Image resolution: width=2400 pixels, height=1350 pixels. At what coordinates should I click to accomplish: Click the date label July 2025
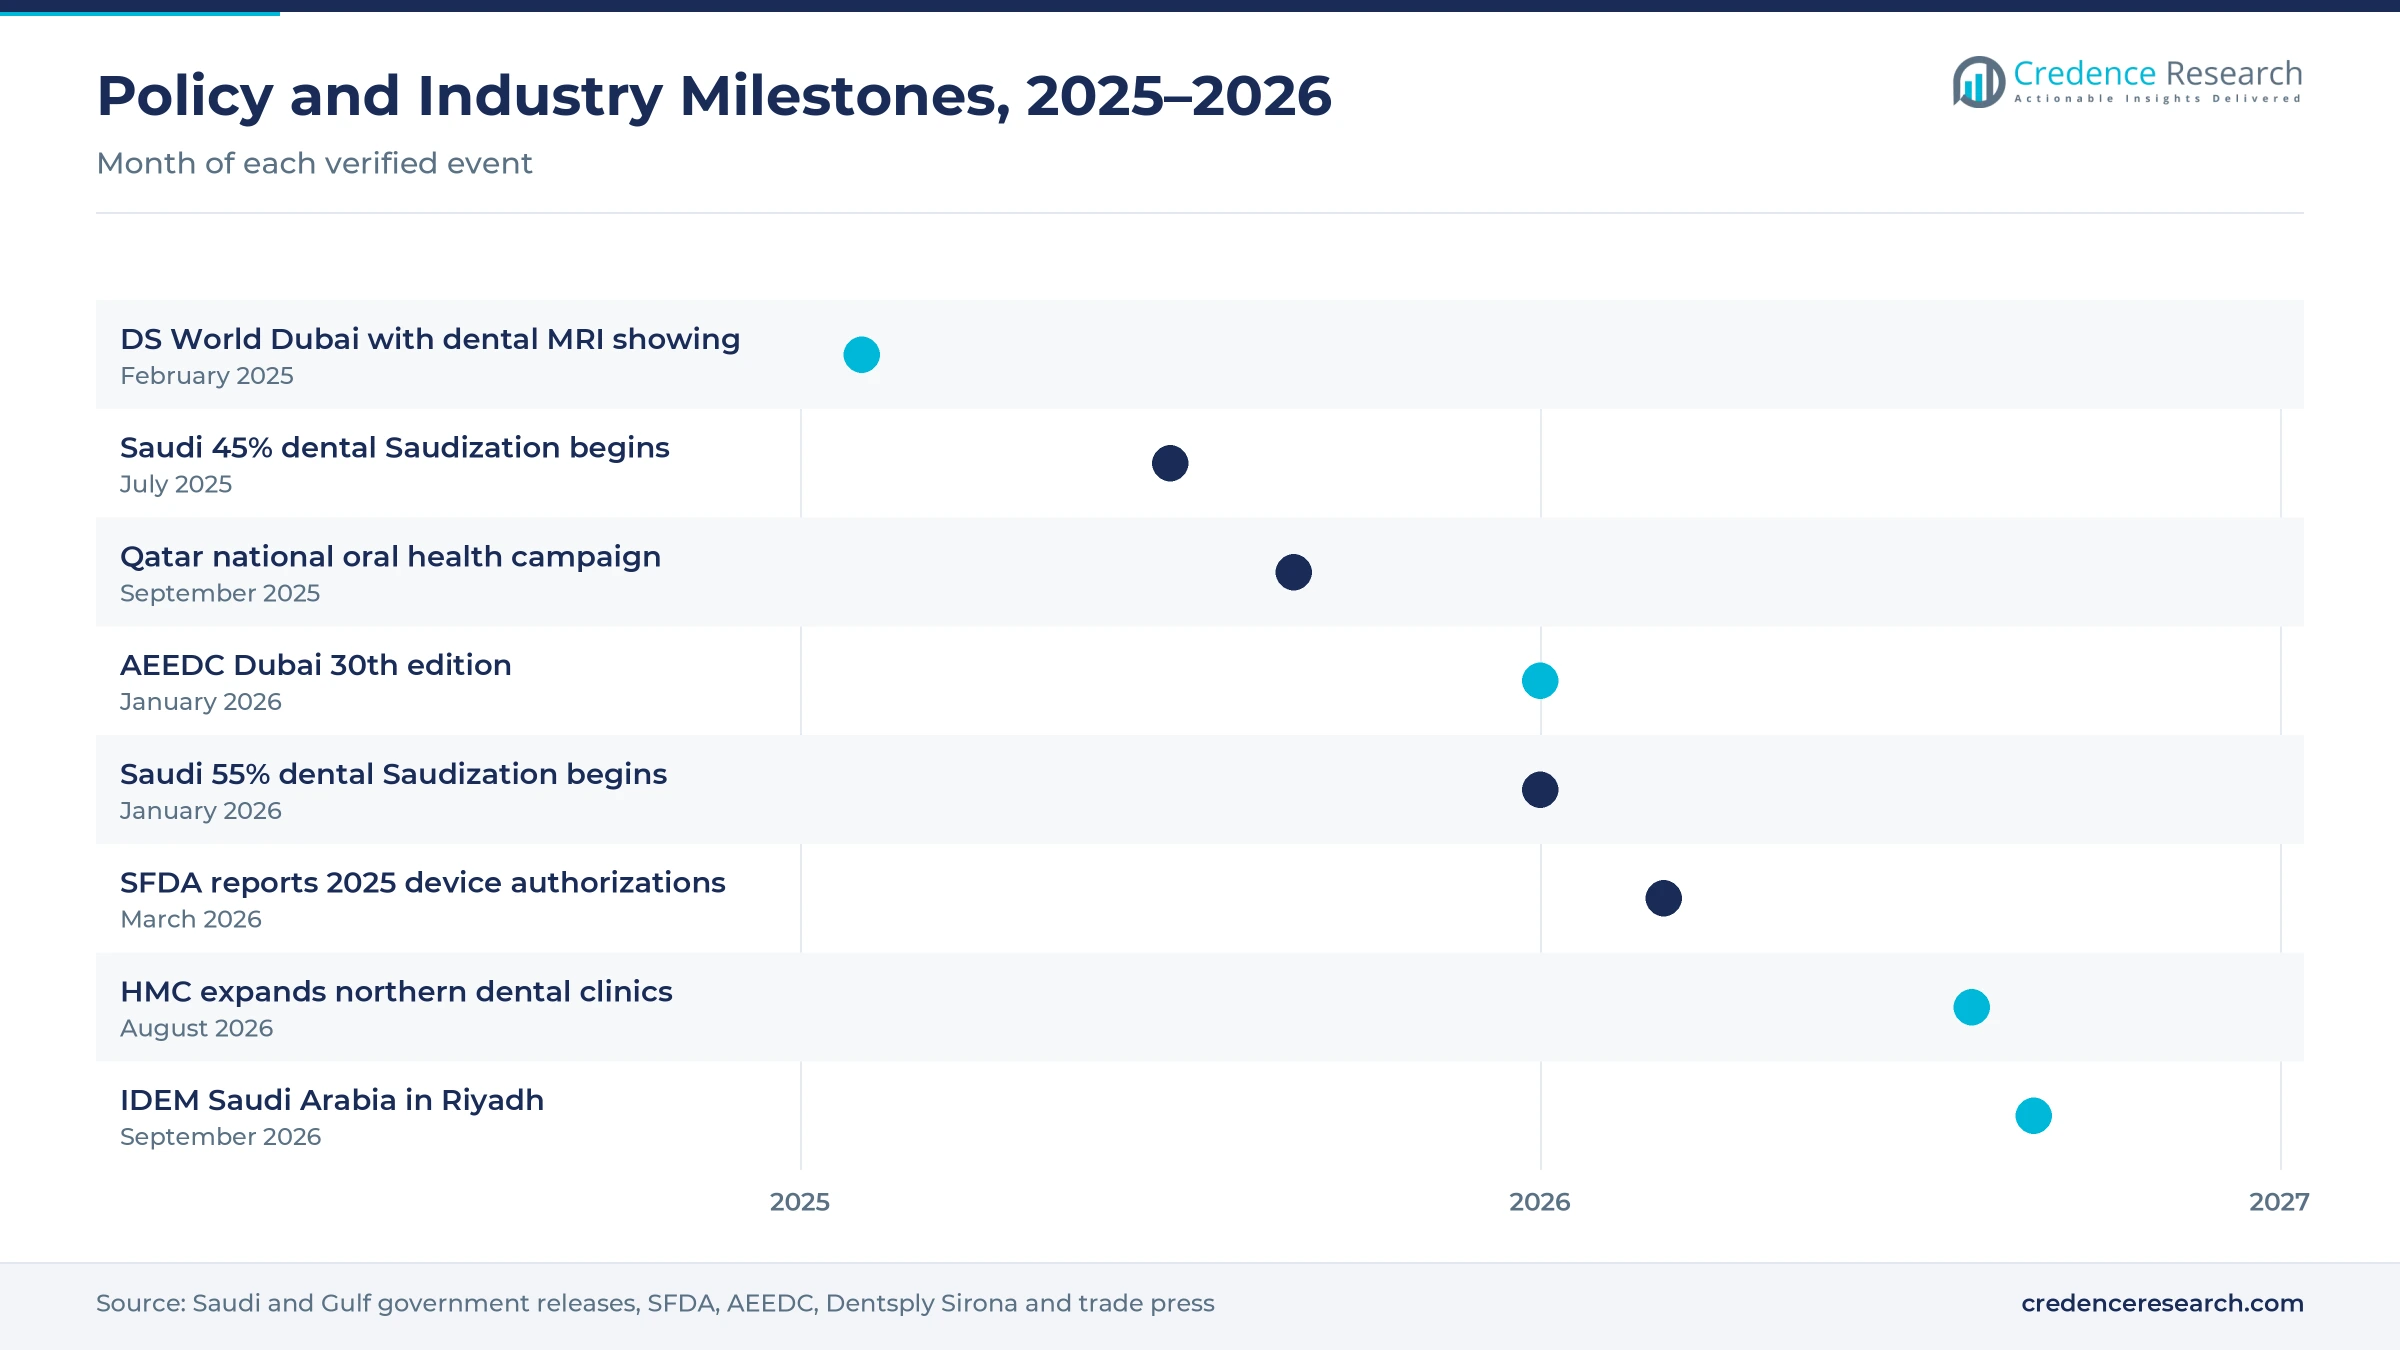coord(176,484)
